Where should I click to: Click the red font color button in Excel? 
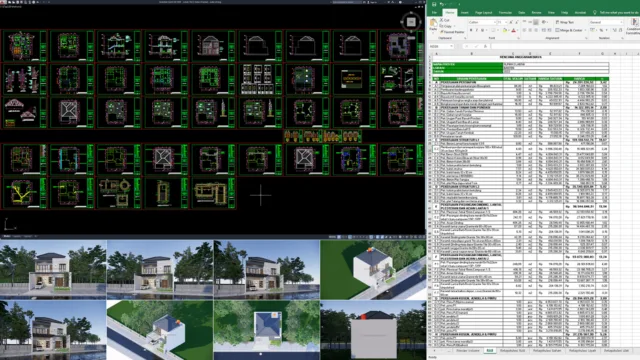tap(513, 30)
